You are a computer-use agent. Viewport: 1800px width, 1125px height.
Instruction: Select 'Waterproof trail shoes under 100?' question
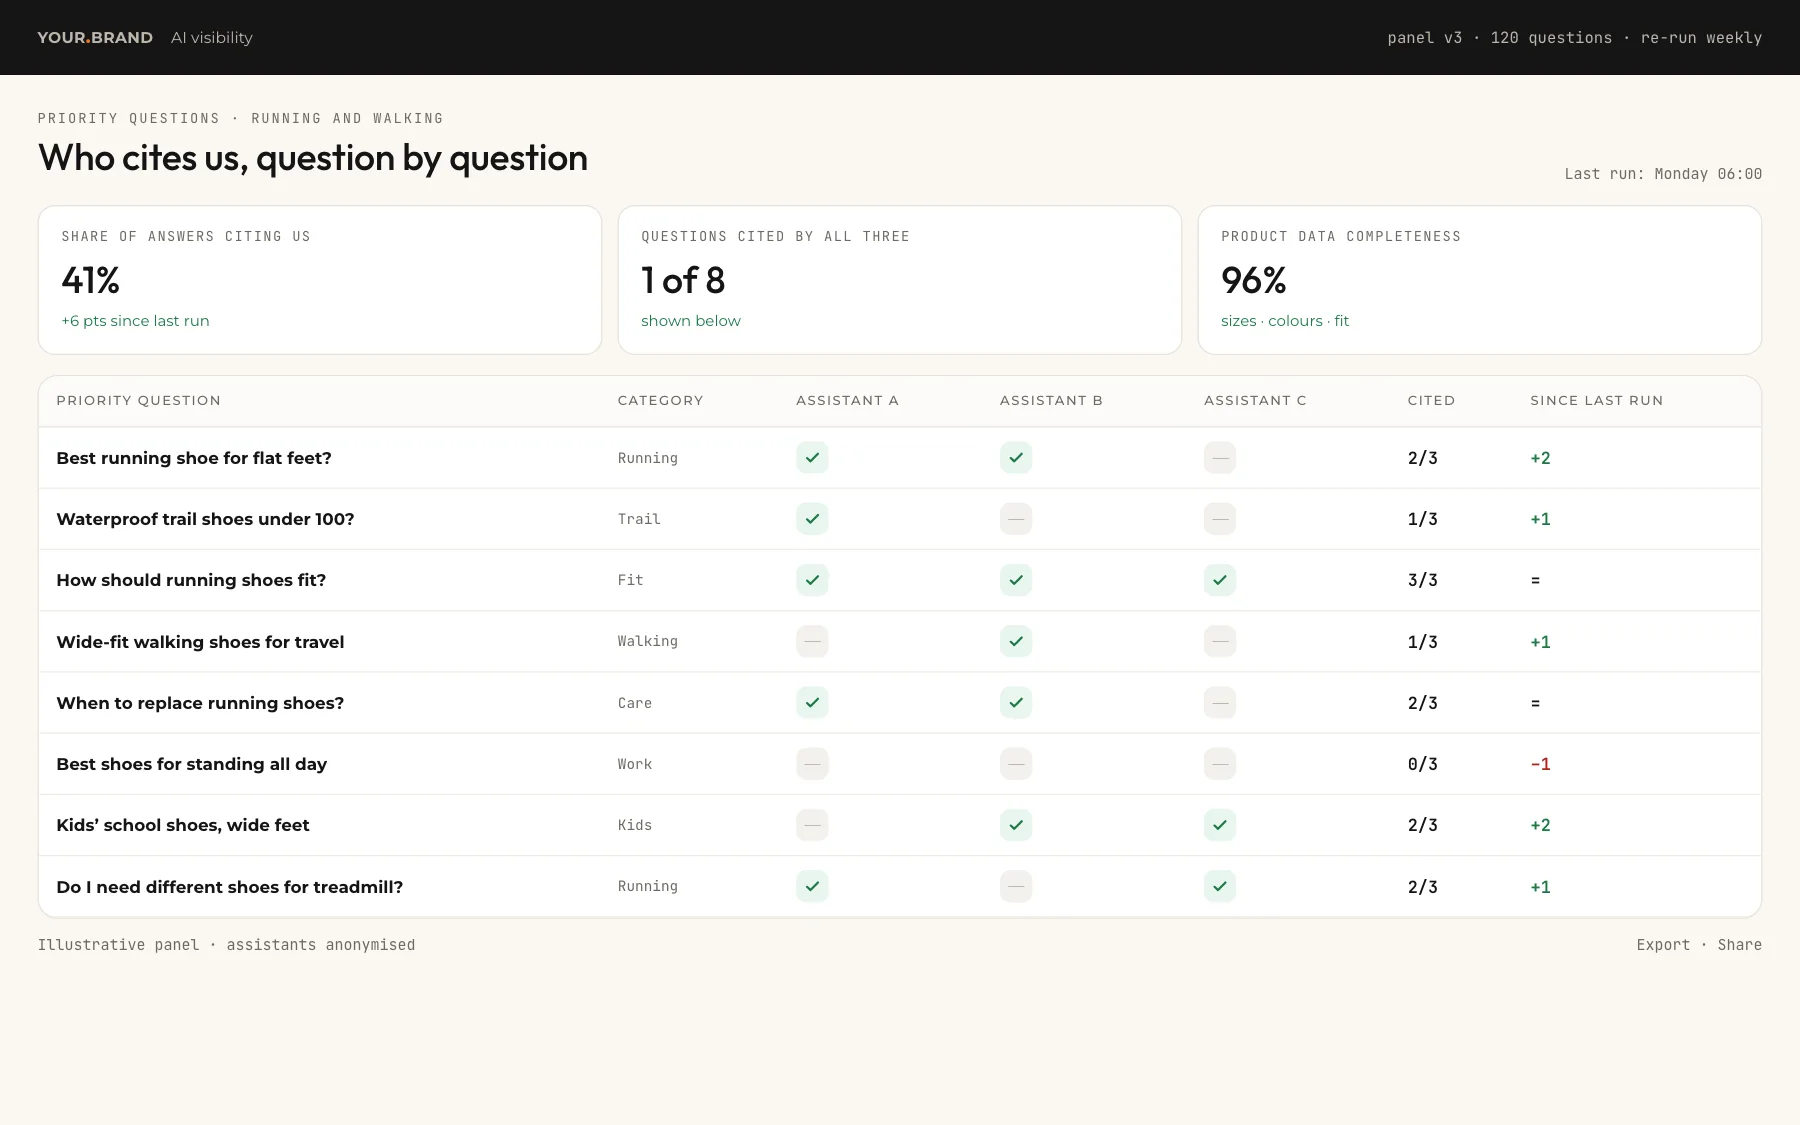pos(205,519)
